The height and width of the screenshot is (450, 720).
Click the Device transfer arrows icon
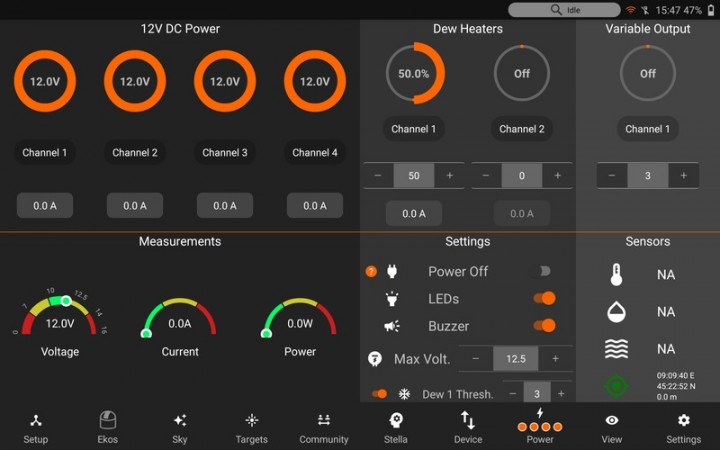click(468, 421)
